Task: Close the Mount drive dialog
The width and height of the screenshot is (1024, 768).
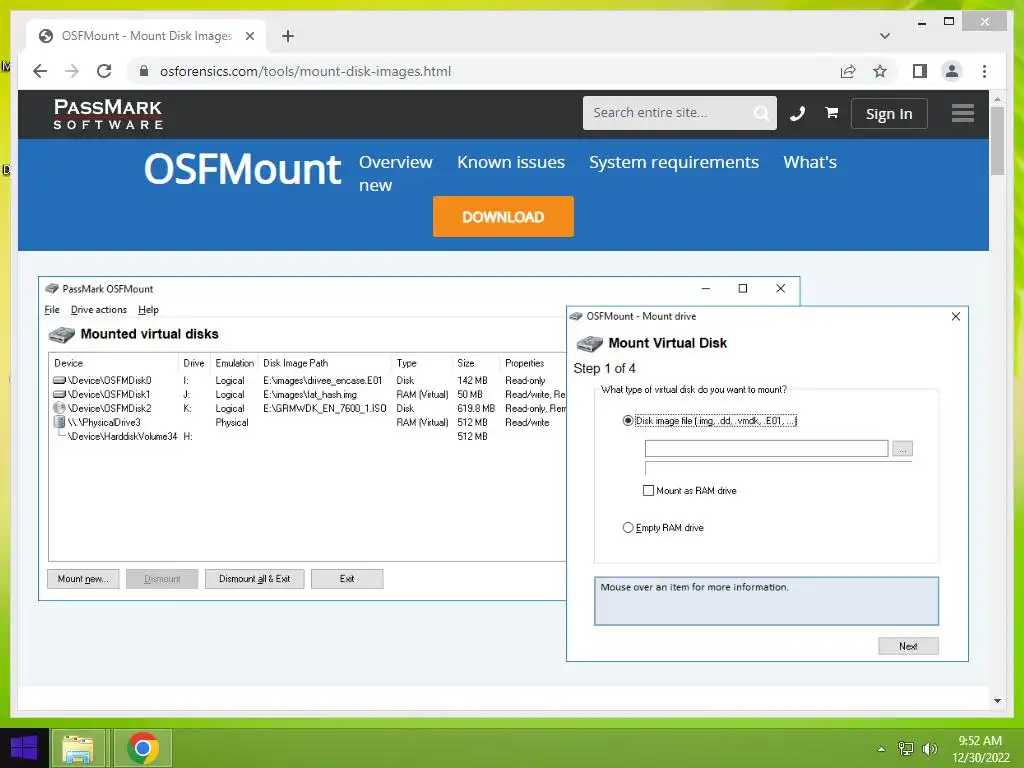Action: click(x=955, y=316)
